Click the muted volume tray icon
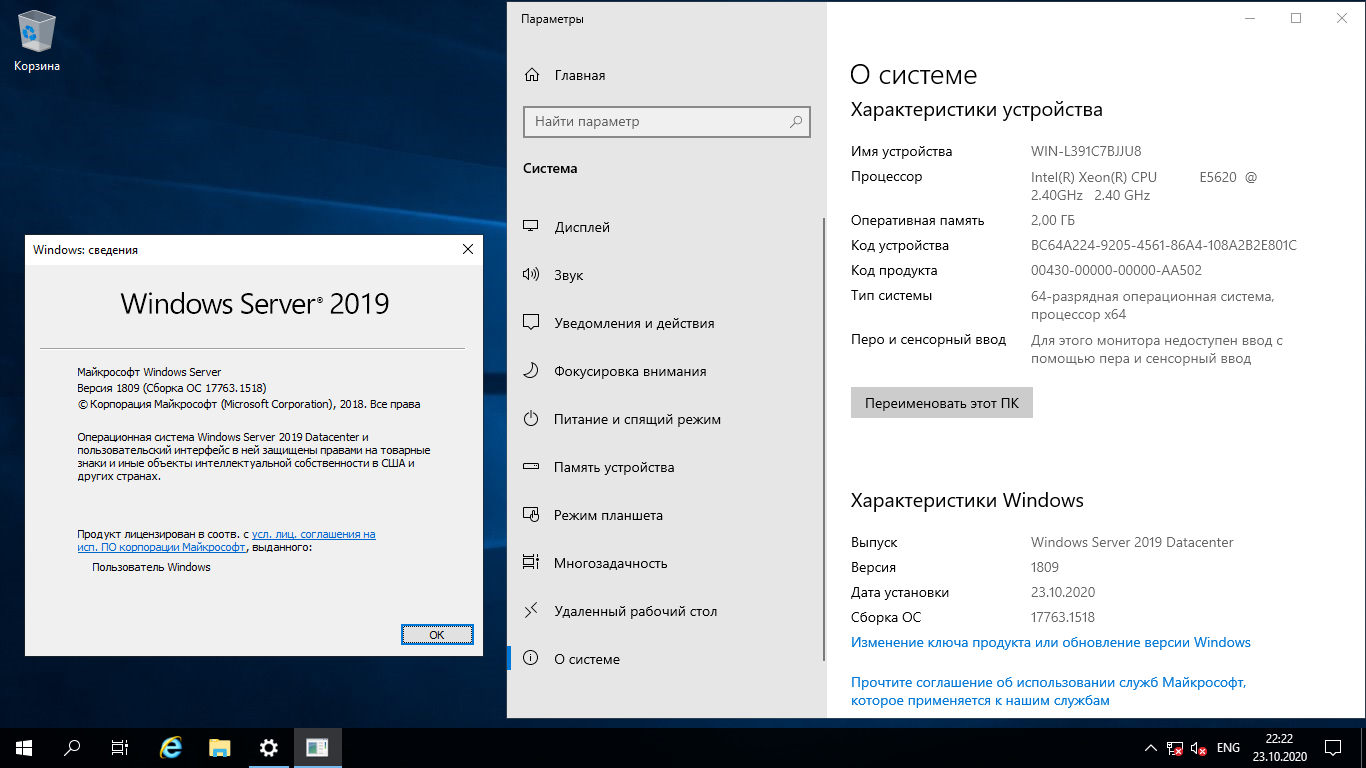 (x=1199, y=748)
